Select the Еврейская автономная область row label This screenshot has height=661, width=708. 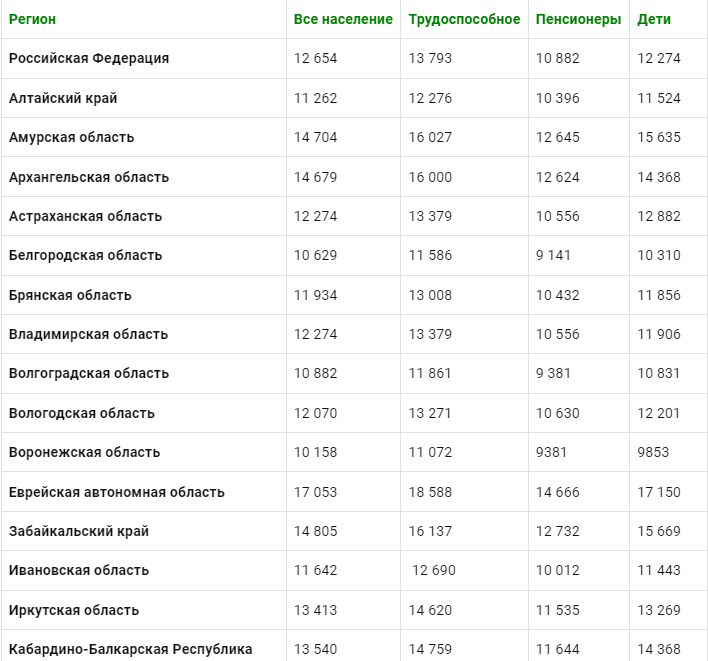[117, 492]
